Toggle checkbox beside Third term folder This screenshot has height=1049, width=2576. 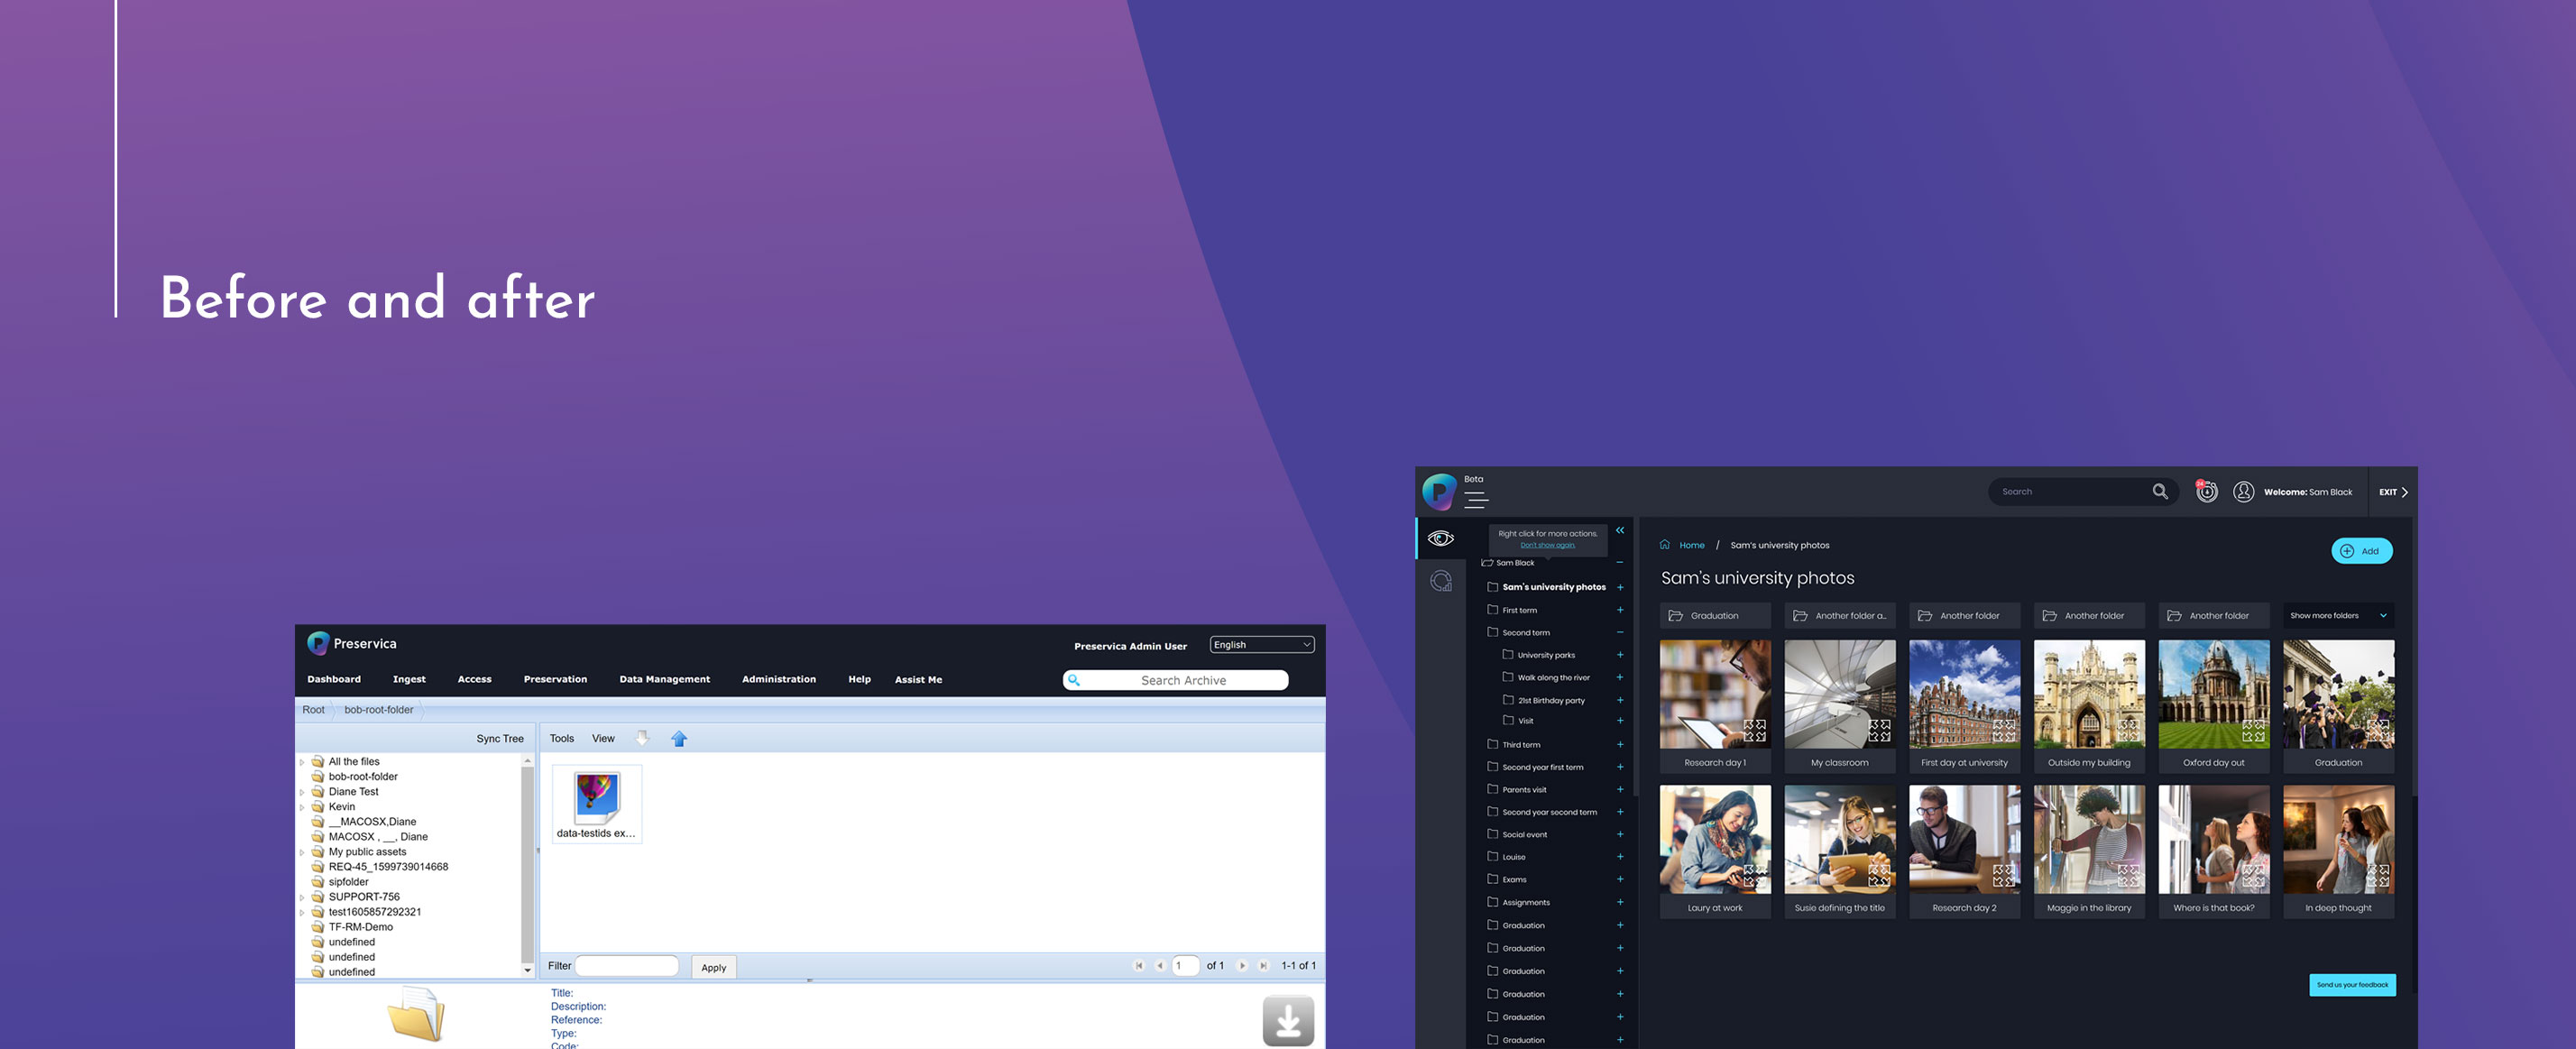[x=1493, y=744]
